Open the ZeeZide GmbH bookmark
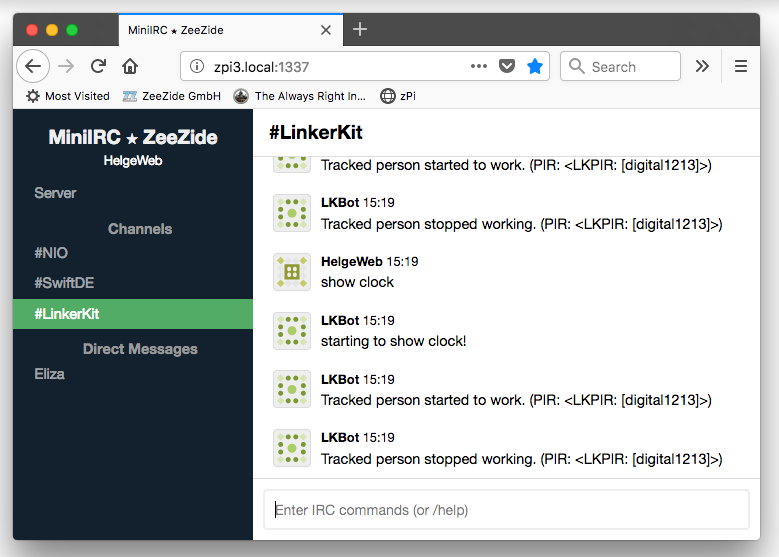Image resolution: width=779 pixels, height=557 pixels. 172,96
